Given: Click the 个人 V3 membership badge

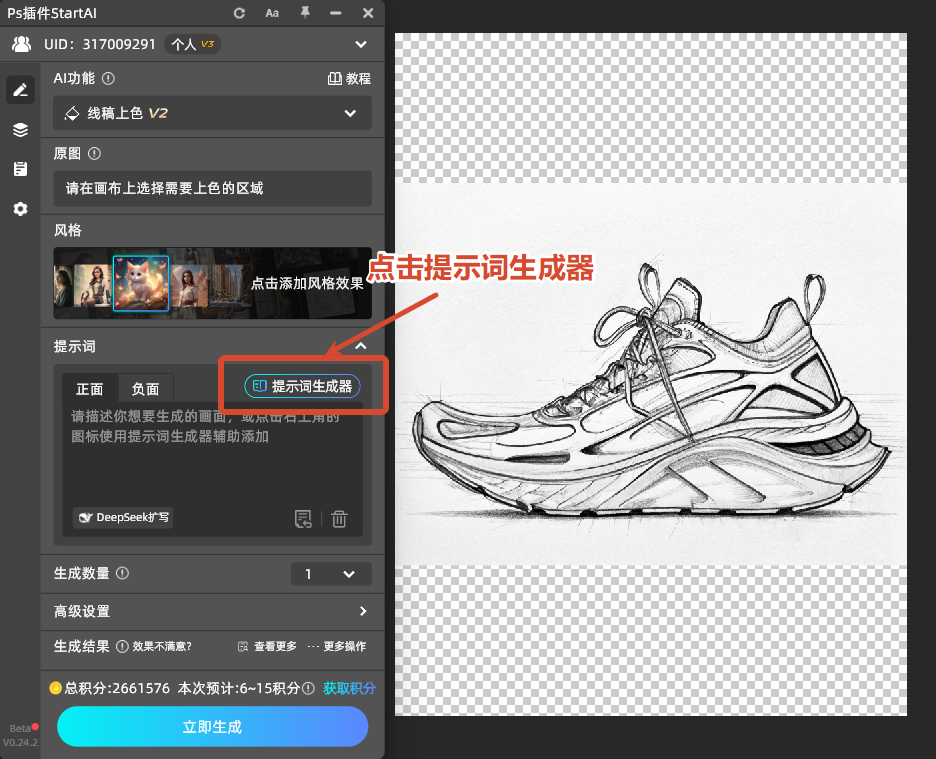Looking at the screenshot, I should 192,44.
